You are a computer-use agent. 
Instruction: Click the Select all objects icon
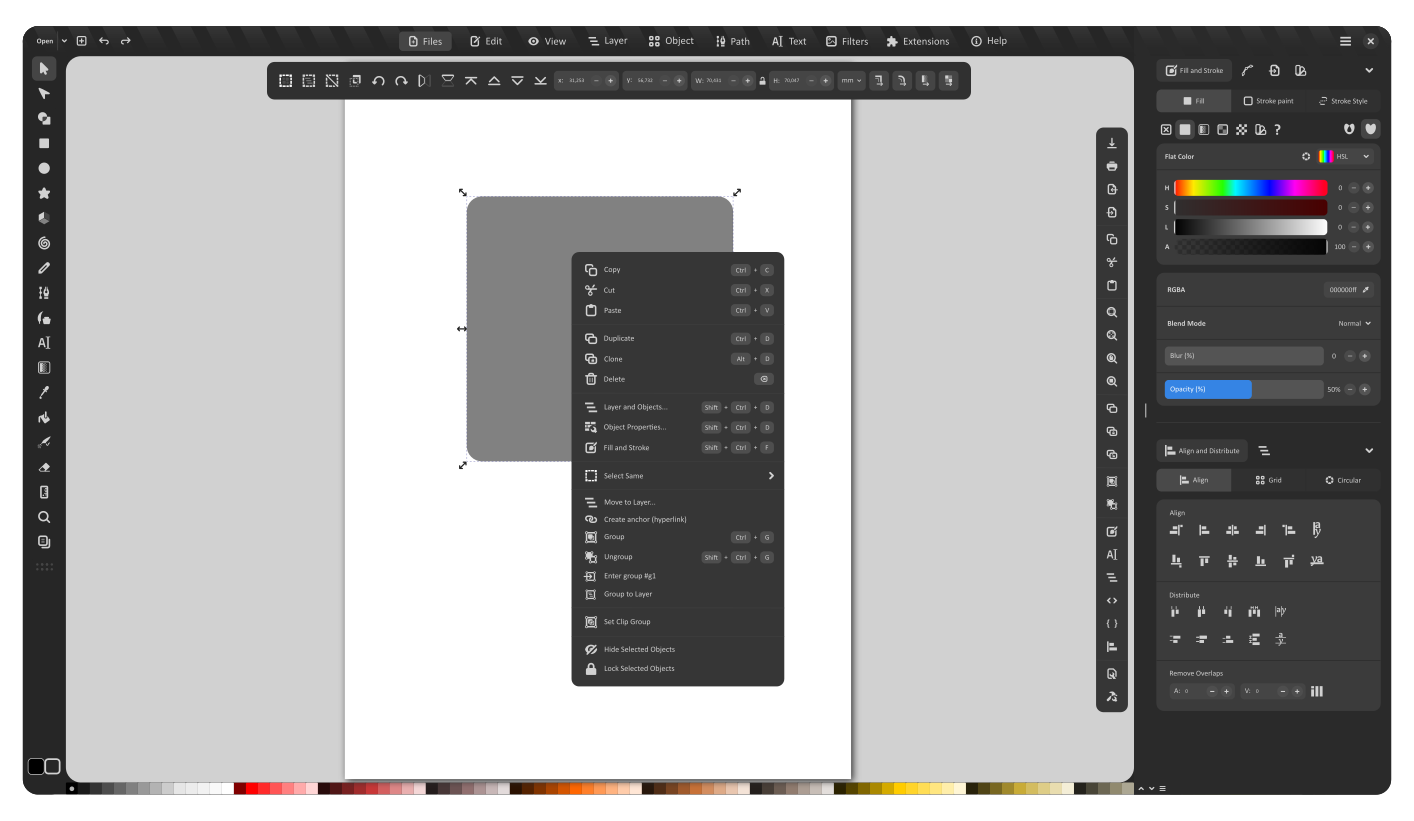[x=285, y=80]
